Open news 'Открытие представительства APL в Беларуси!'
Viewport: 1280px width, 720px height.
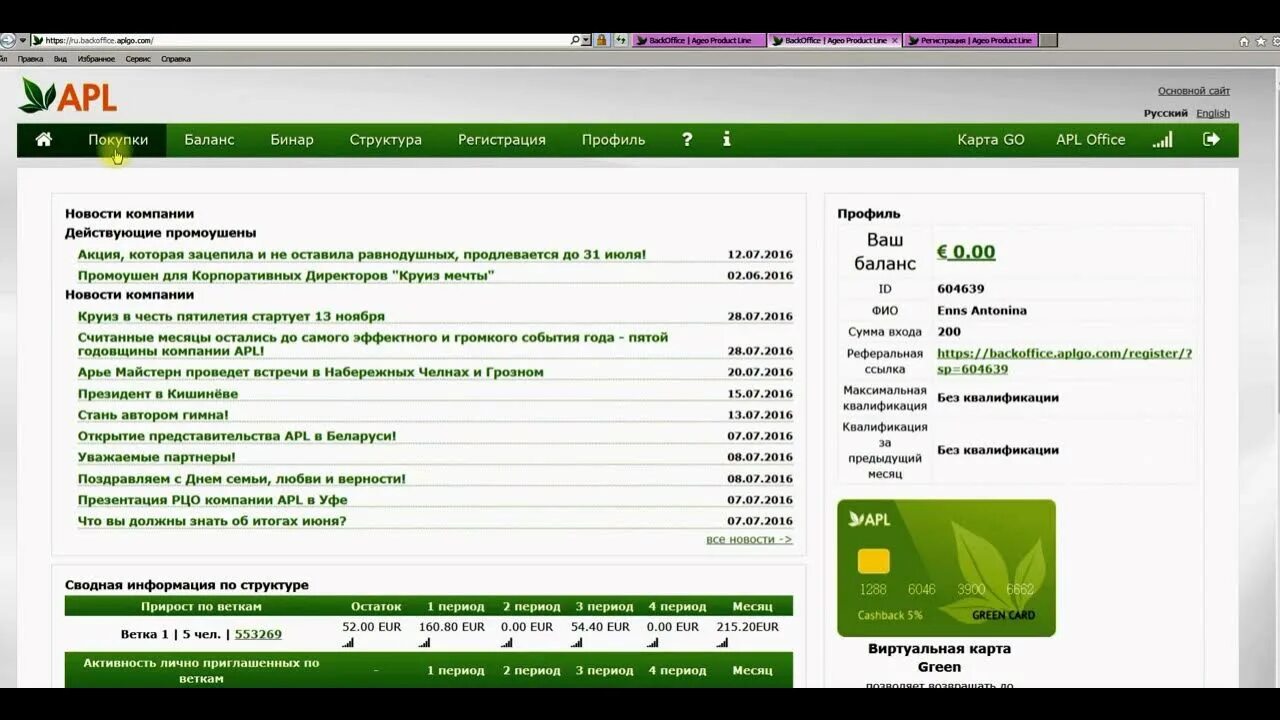[x=237, y=436]
